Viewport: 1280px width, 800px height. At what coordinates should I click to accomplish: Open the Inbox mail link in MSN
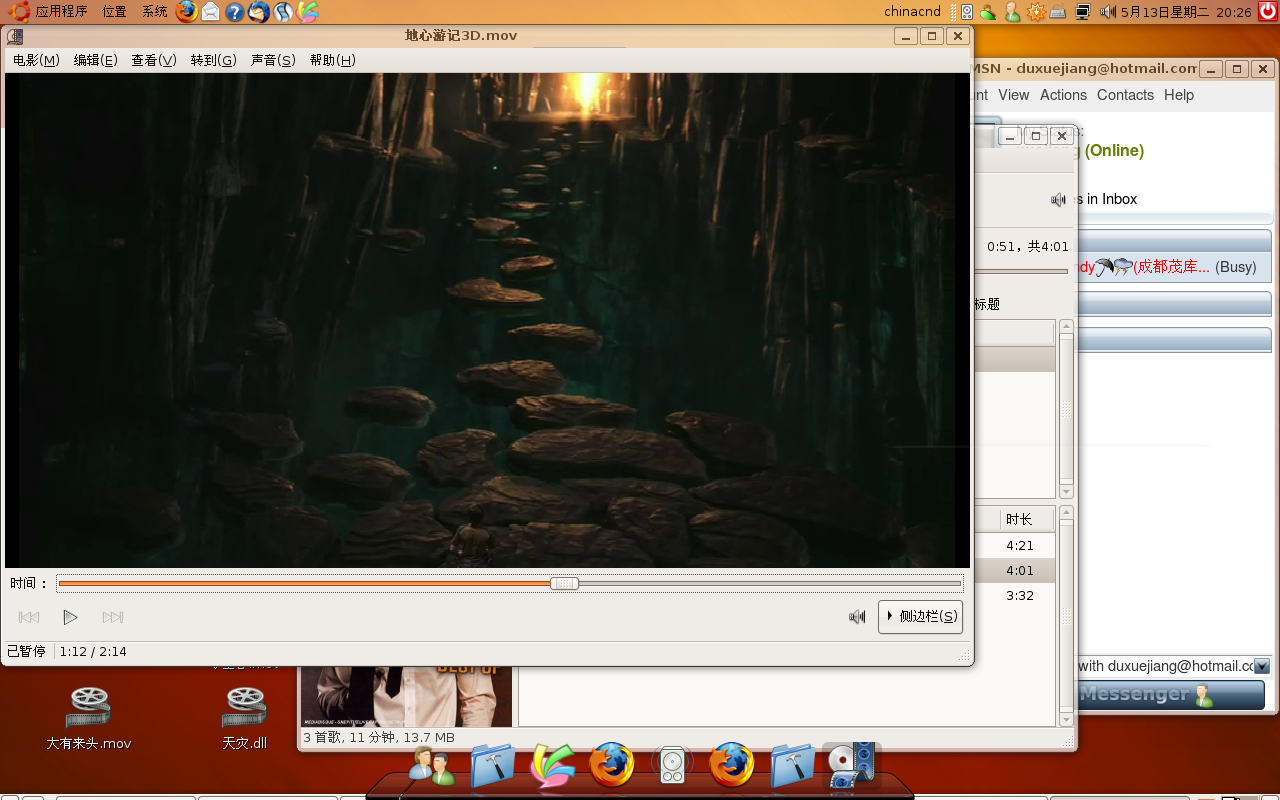(1106, 199)
